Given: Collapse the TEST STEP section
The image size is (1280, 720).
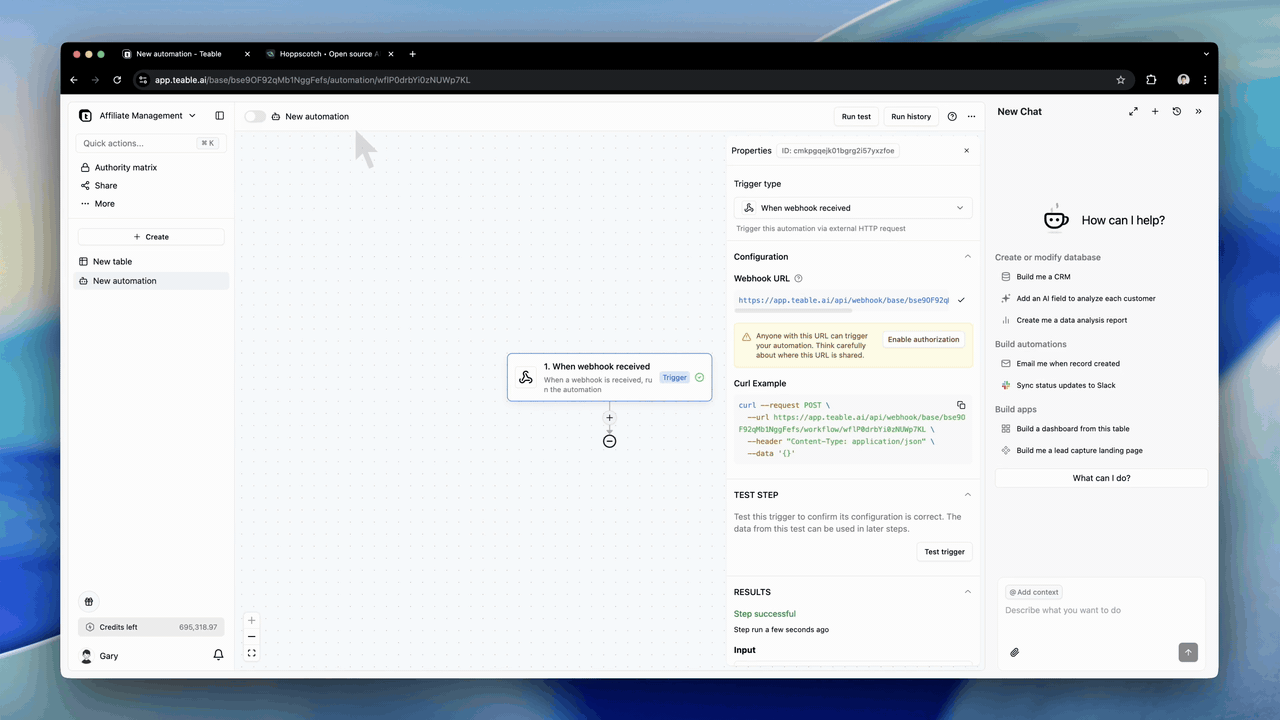Looking at the screenshot, I should point(967,495).
